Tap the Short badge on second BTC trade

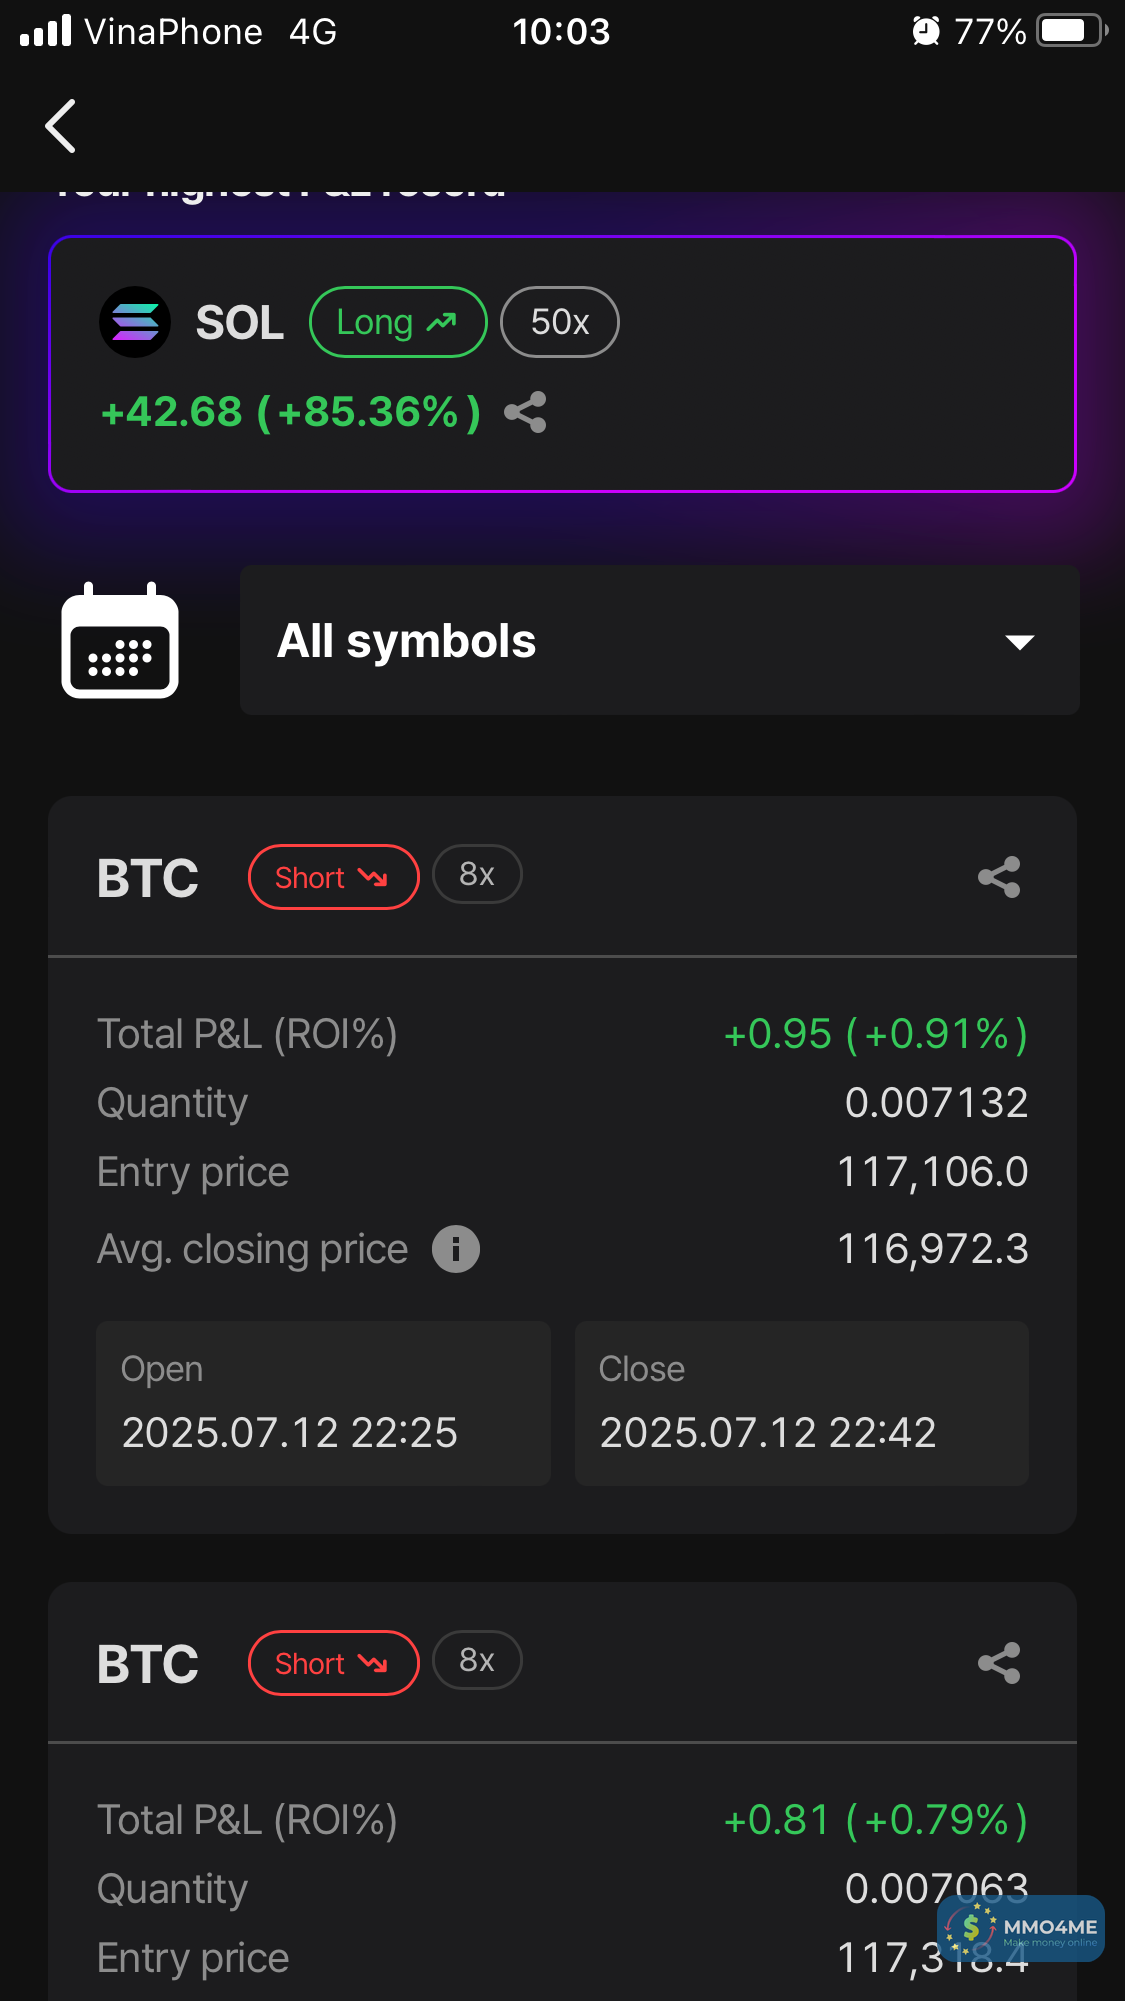[333, 1663]
